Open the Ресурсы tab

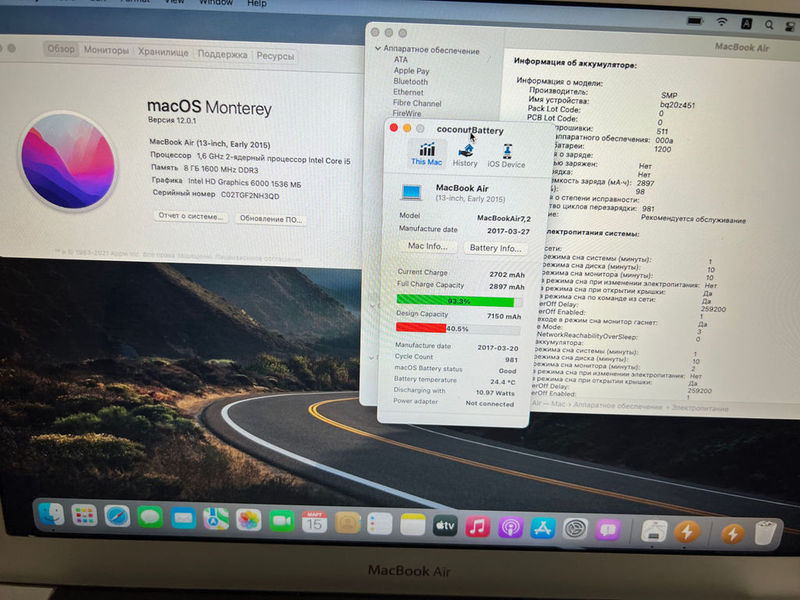click(x=275, y=56)
